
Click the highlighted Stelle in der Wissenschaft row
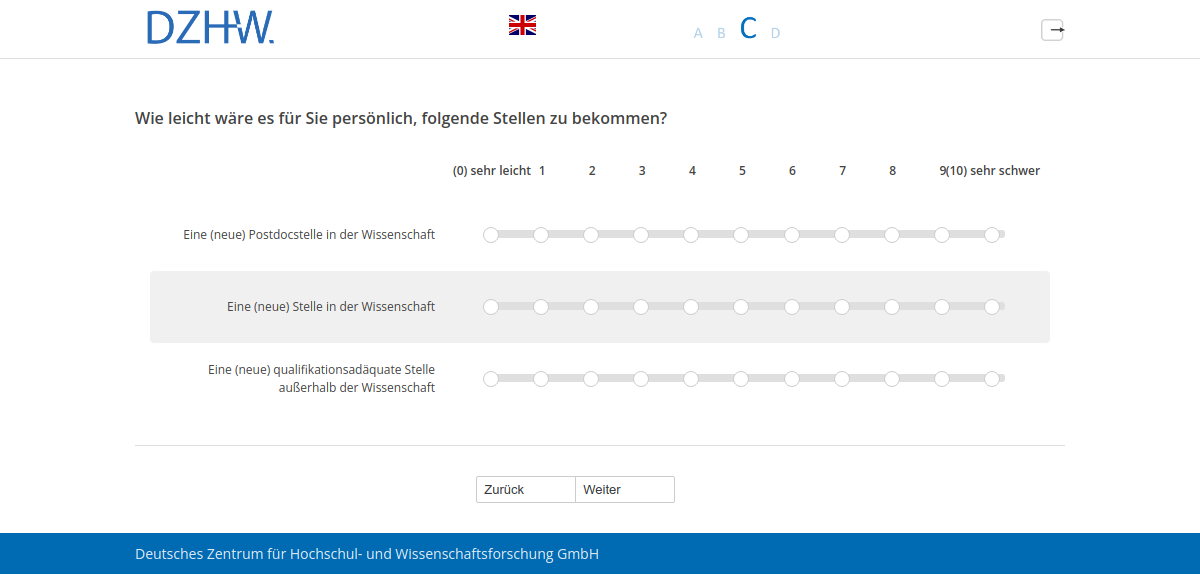(600, 307)
